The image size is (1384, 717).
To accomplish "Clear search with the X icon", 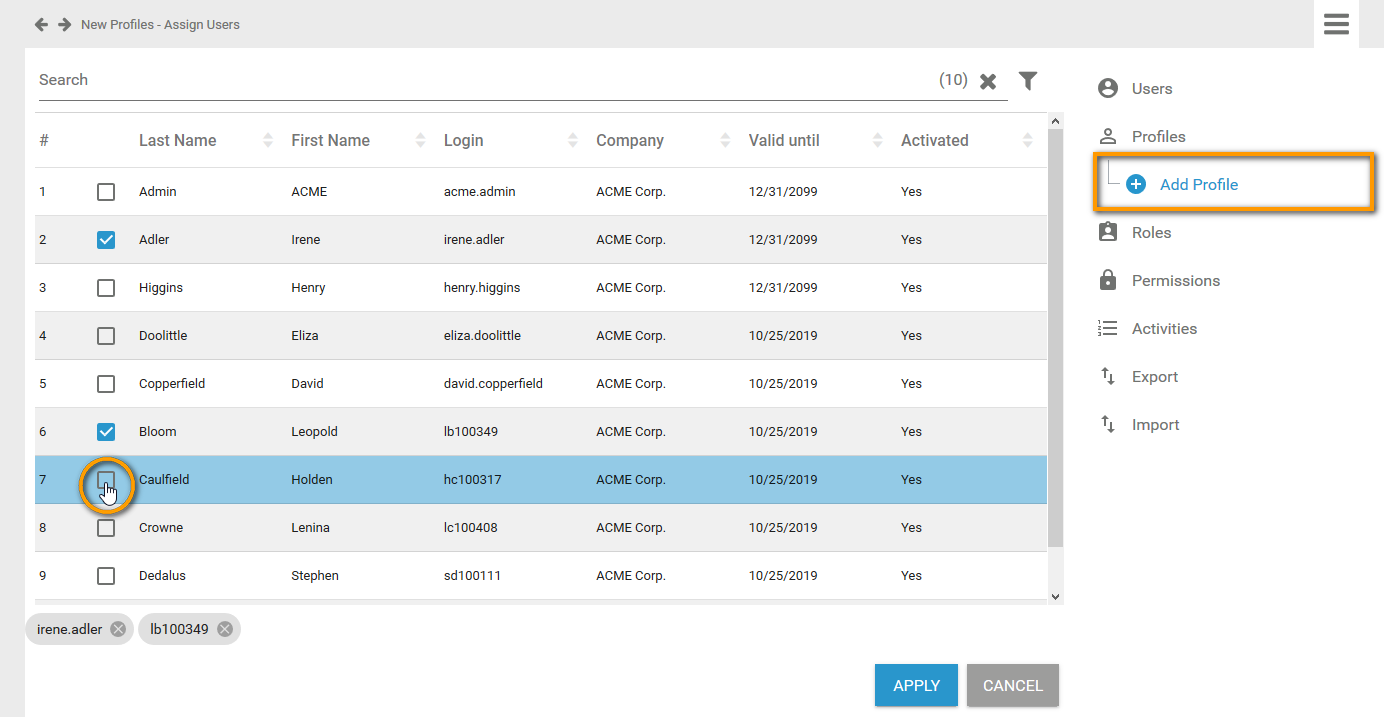I will pos(988,82).
